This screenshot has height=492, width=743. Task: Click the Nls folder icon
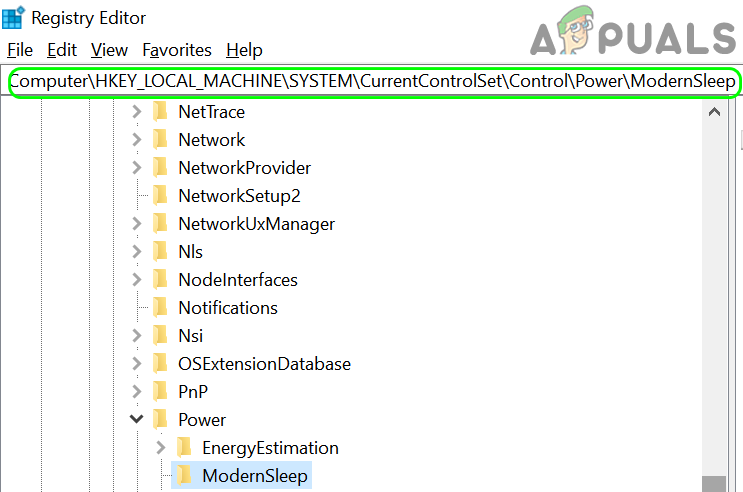tap(160, 251)
